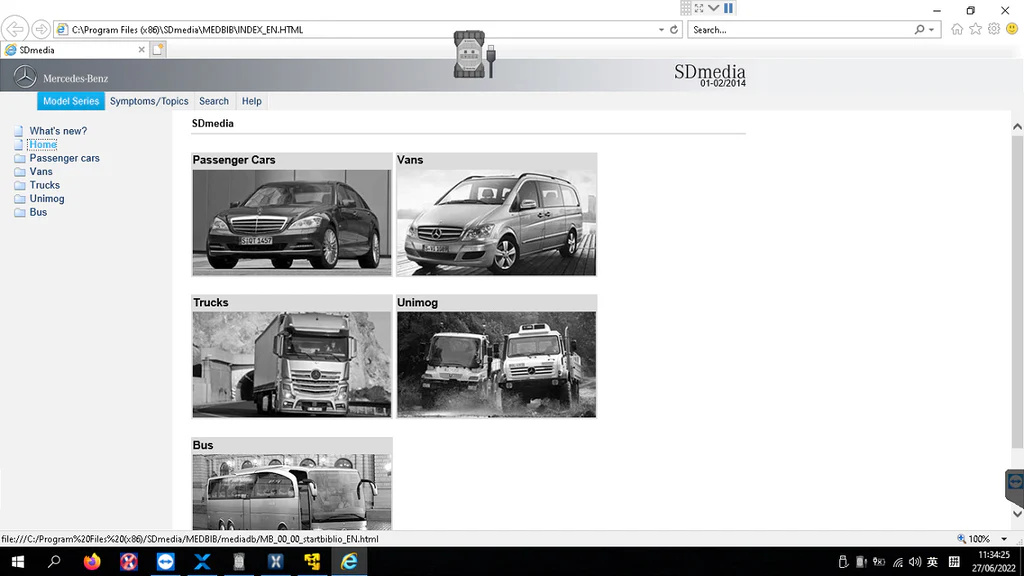The width and height of the screenshot is (1024, 576).
Task: Open the VCI device taskbar icon
Action: pyautogui.click(x=239, y=562)
